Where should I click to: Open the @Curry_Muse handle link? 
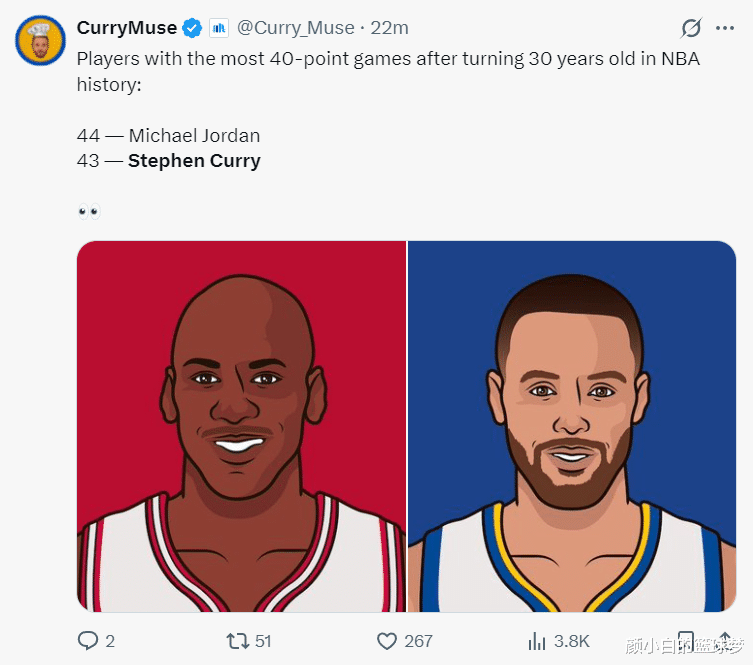295,28
